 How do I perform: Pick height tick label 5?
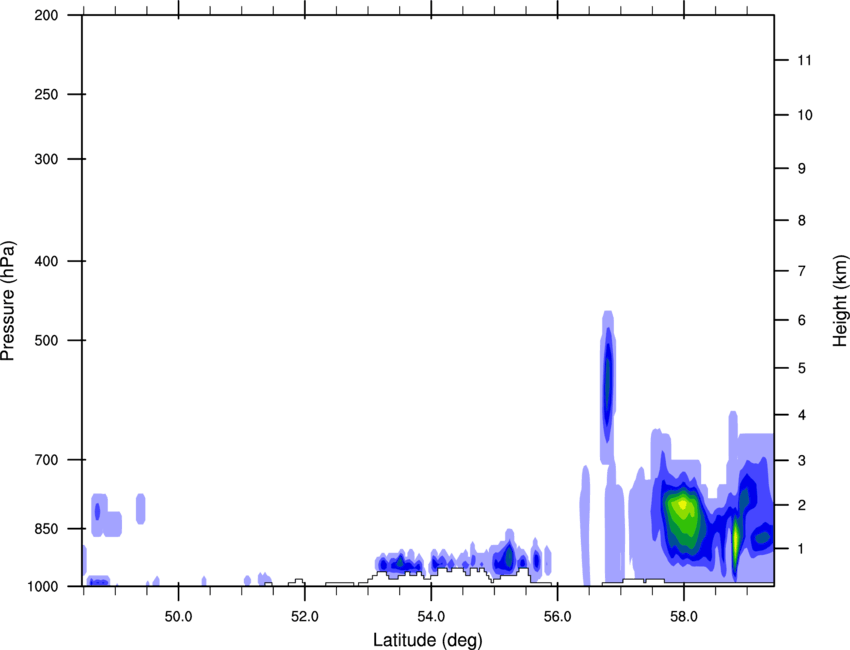point(802,368)
